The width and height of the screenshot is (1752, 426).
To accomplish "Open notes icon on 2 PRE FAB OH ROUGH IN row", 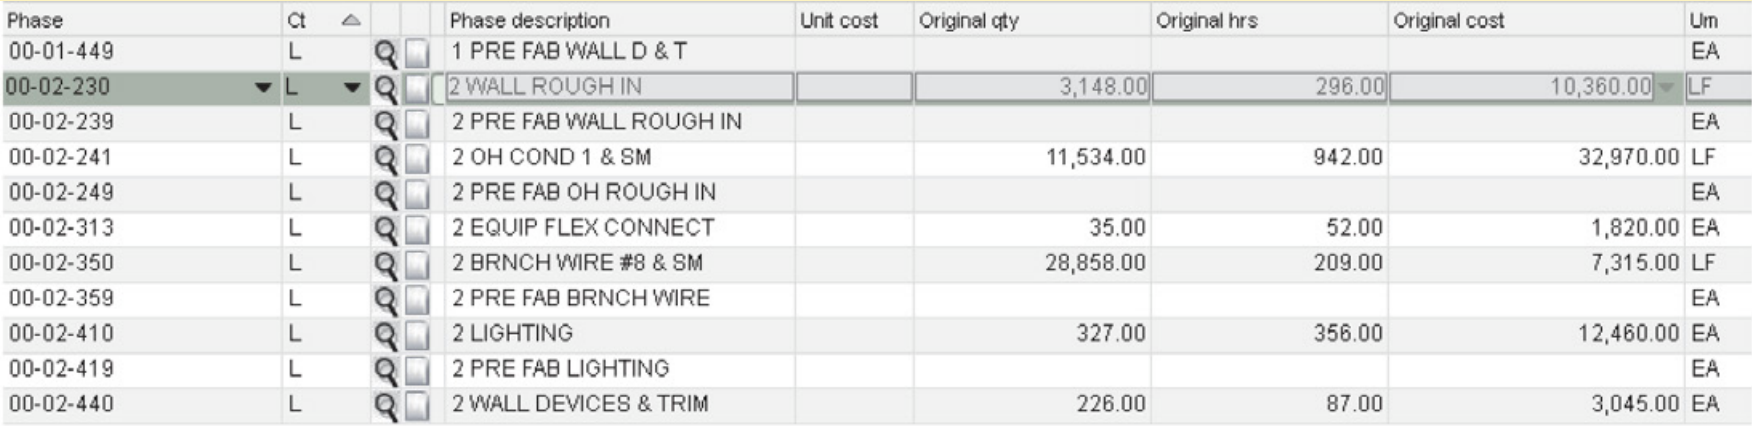I will pos(417,193).
